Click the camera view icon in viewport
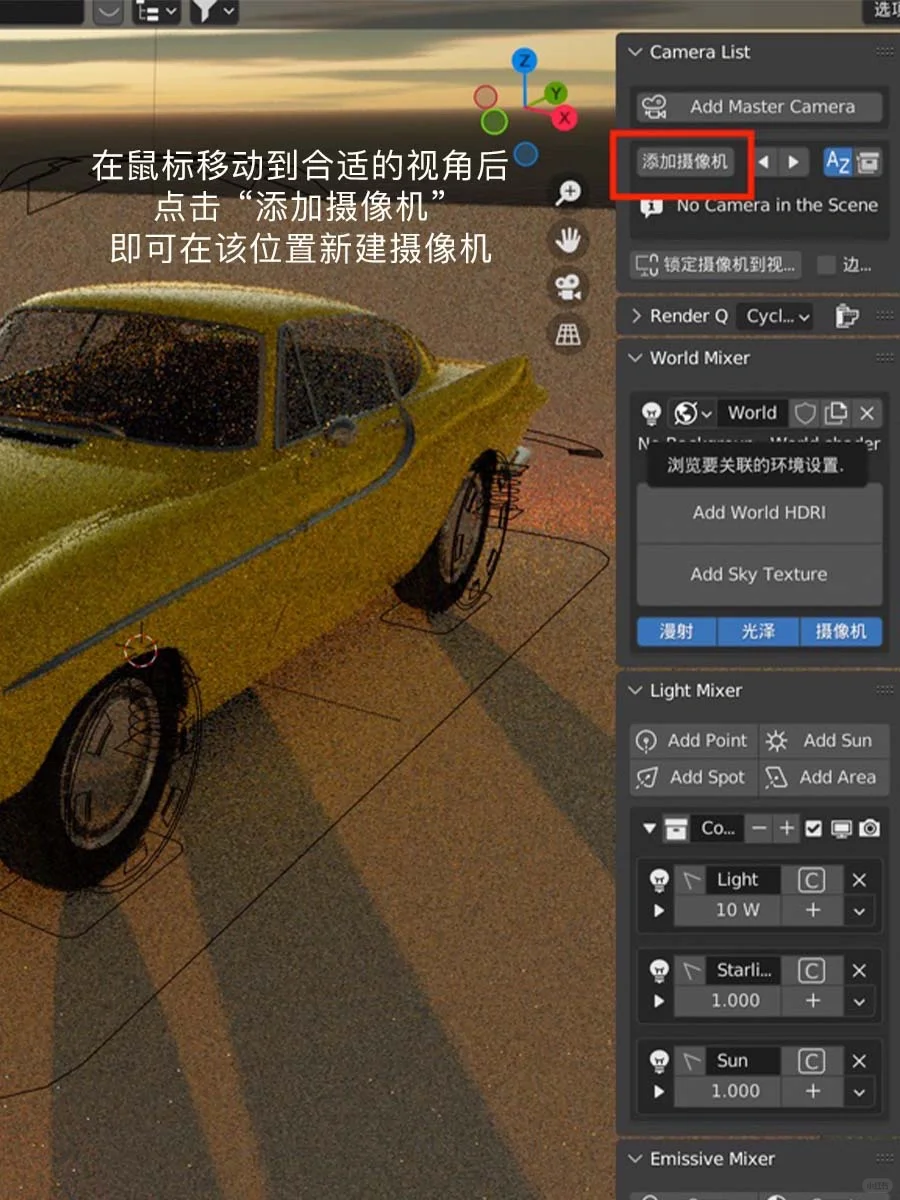Viewport: 900px width, 1200px height. tap(568, 287)
